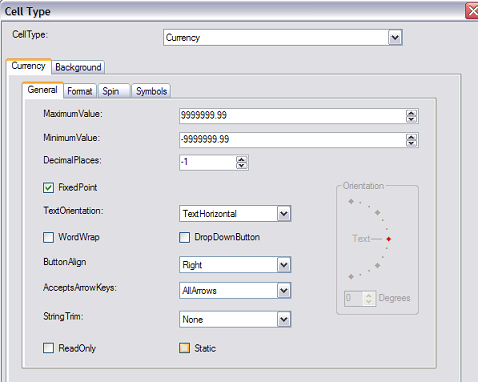The height and width of the screenshot is (382, 478).
Task: Decrease MaximumValue with spinner down arrow
Action: (411, 119)
